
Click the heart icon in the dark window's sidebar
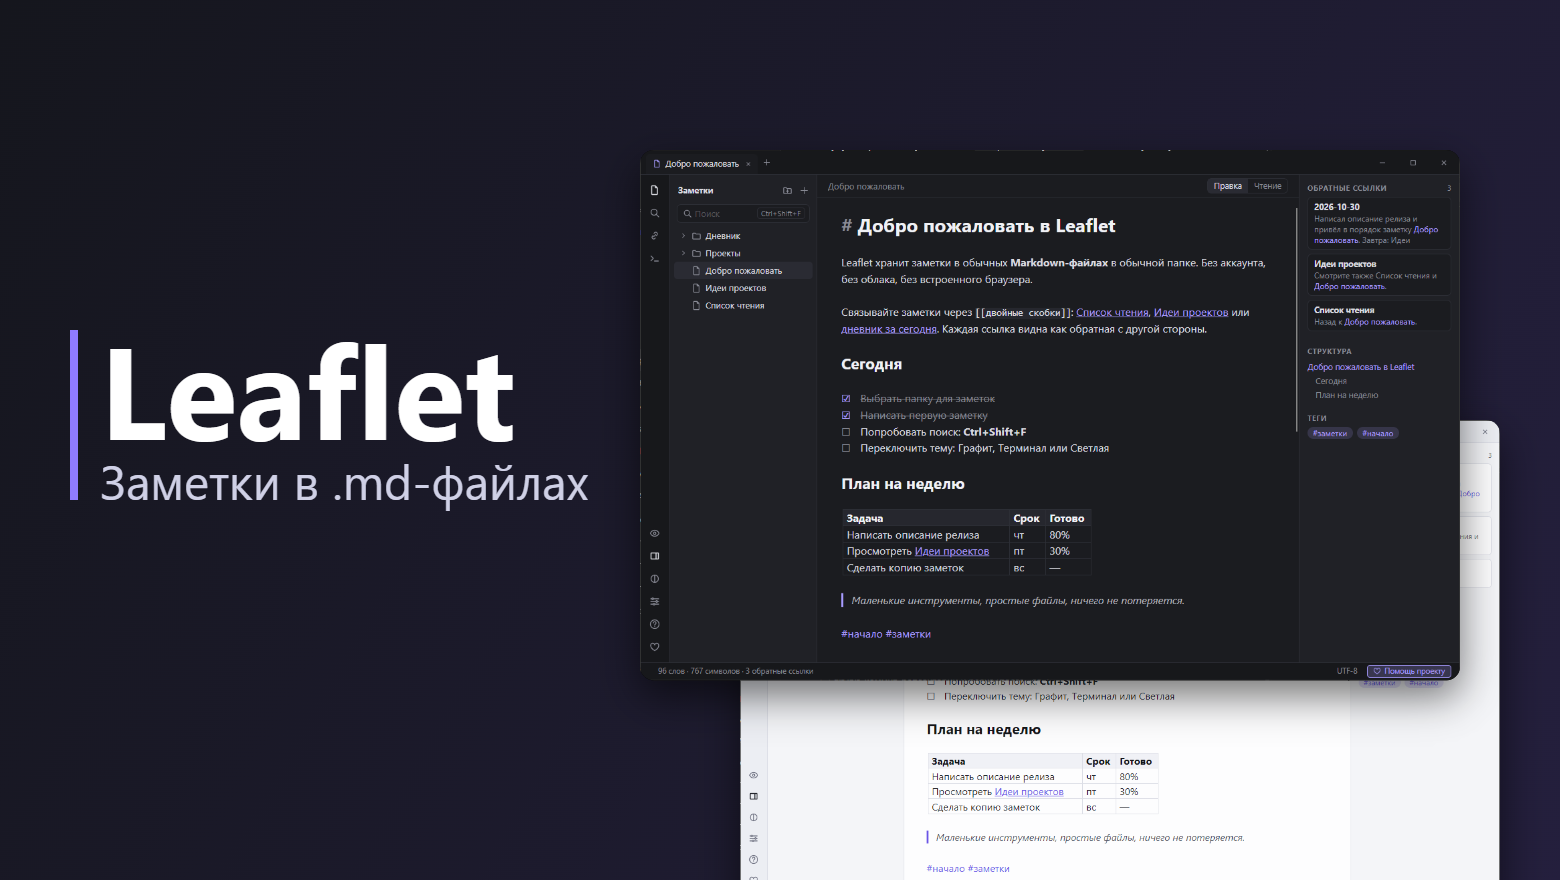655,647
